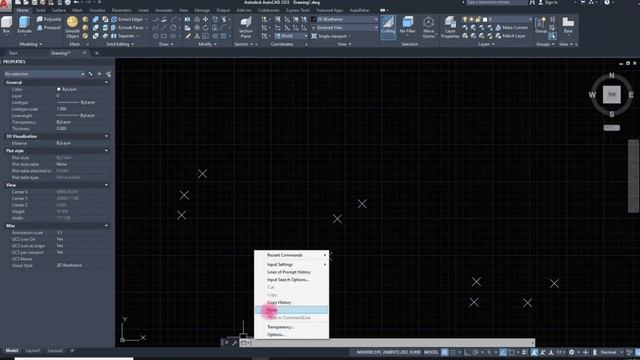Select the No Filter tool
This screenshot has width=640, height=360.
coord(407,25)
